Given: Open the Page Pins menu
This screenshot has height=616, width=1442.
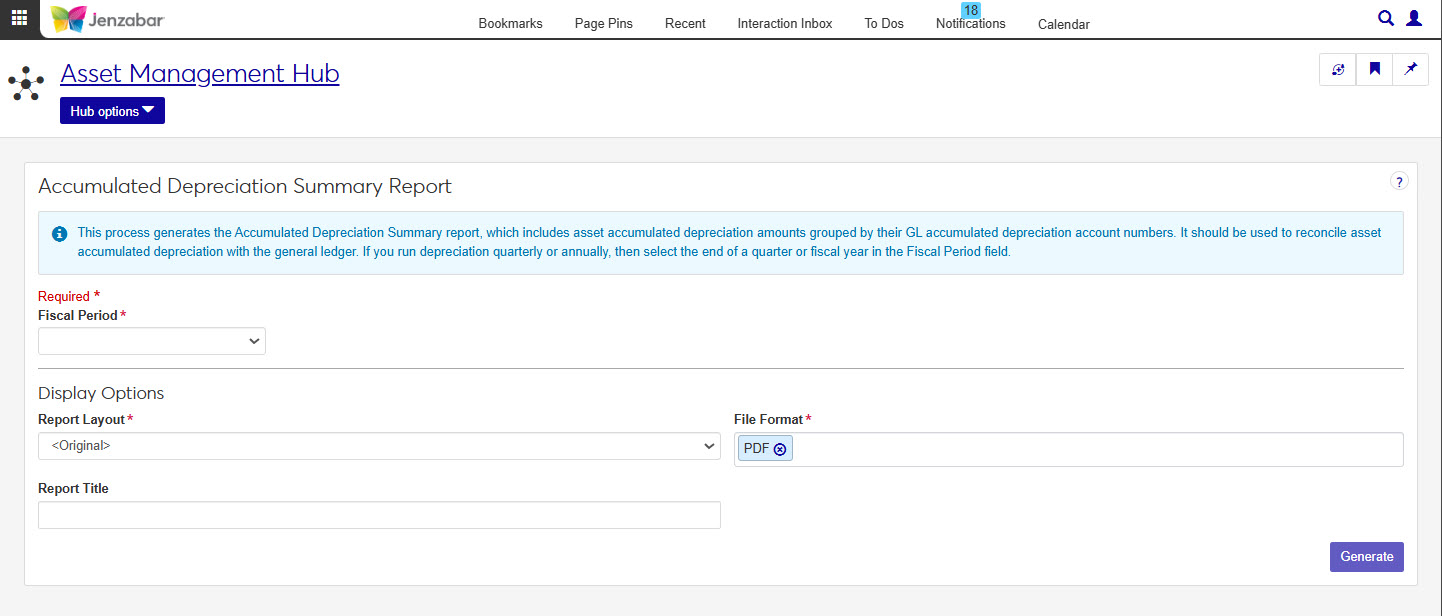Looking at the screenshot, I should tap(603, 24).
